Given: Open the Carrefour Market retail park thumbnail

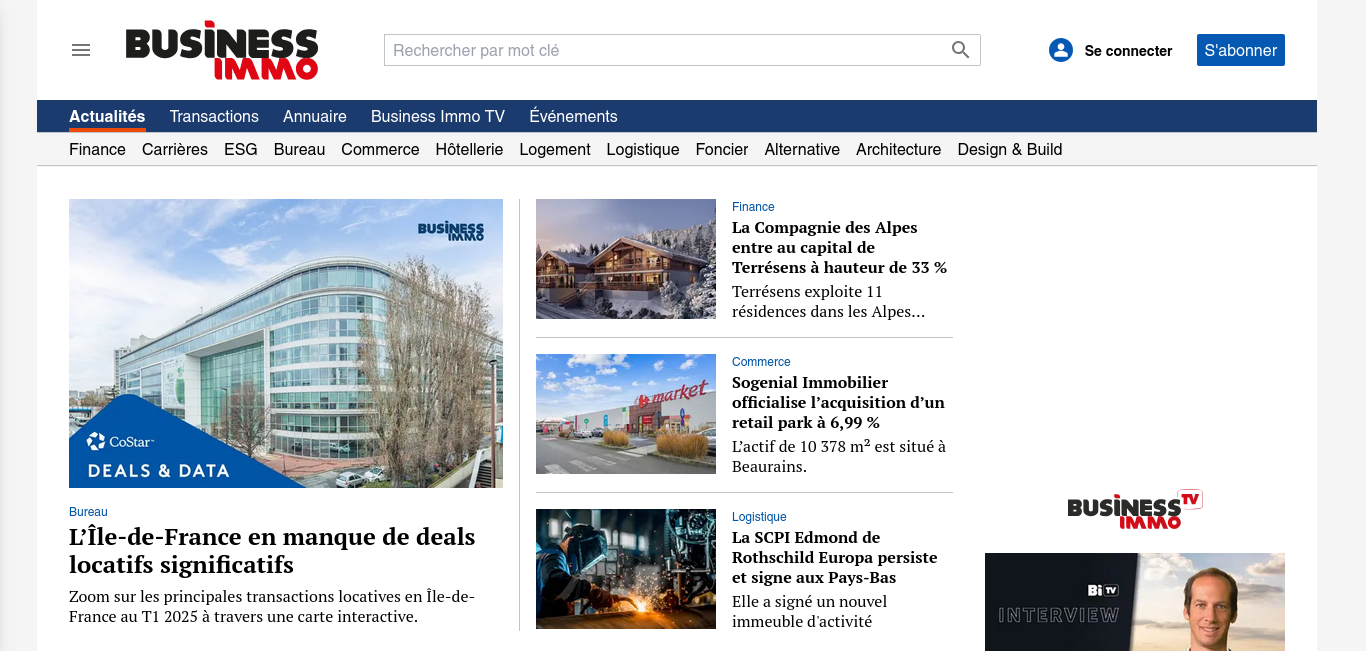Looking at the screenshot, I should pyautogui.click(x=626, y=414).
